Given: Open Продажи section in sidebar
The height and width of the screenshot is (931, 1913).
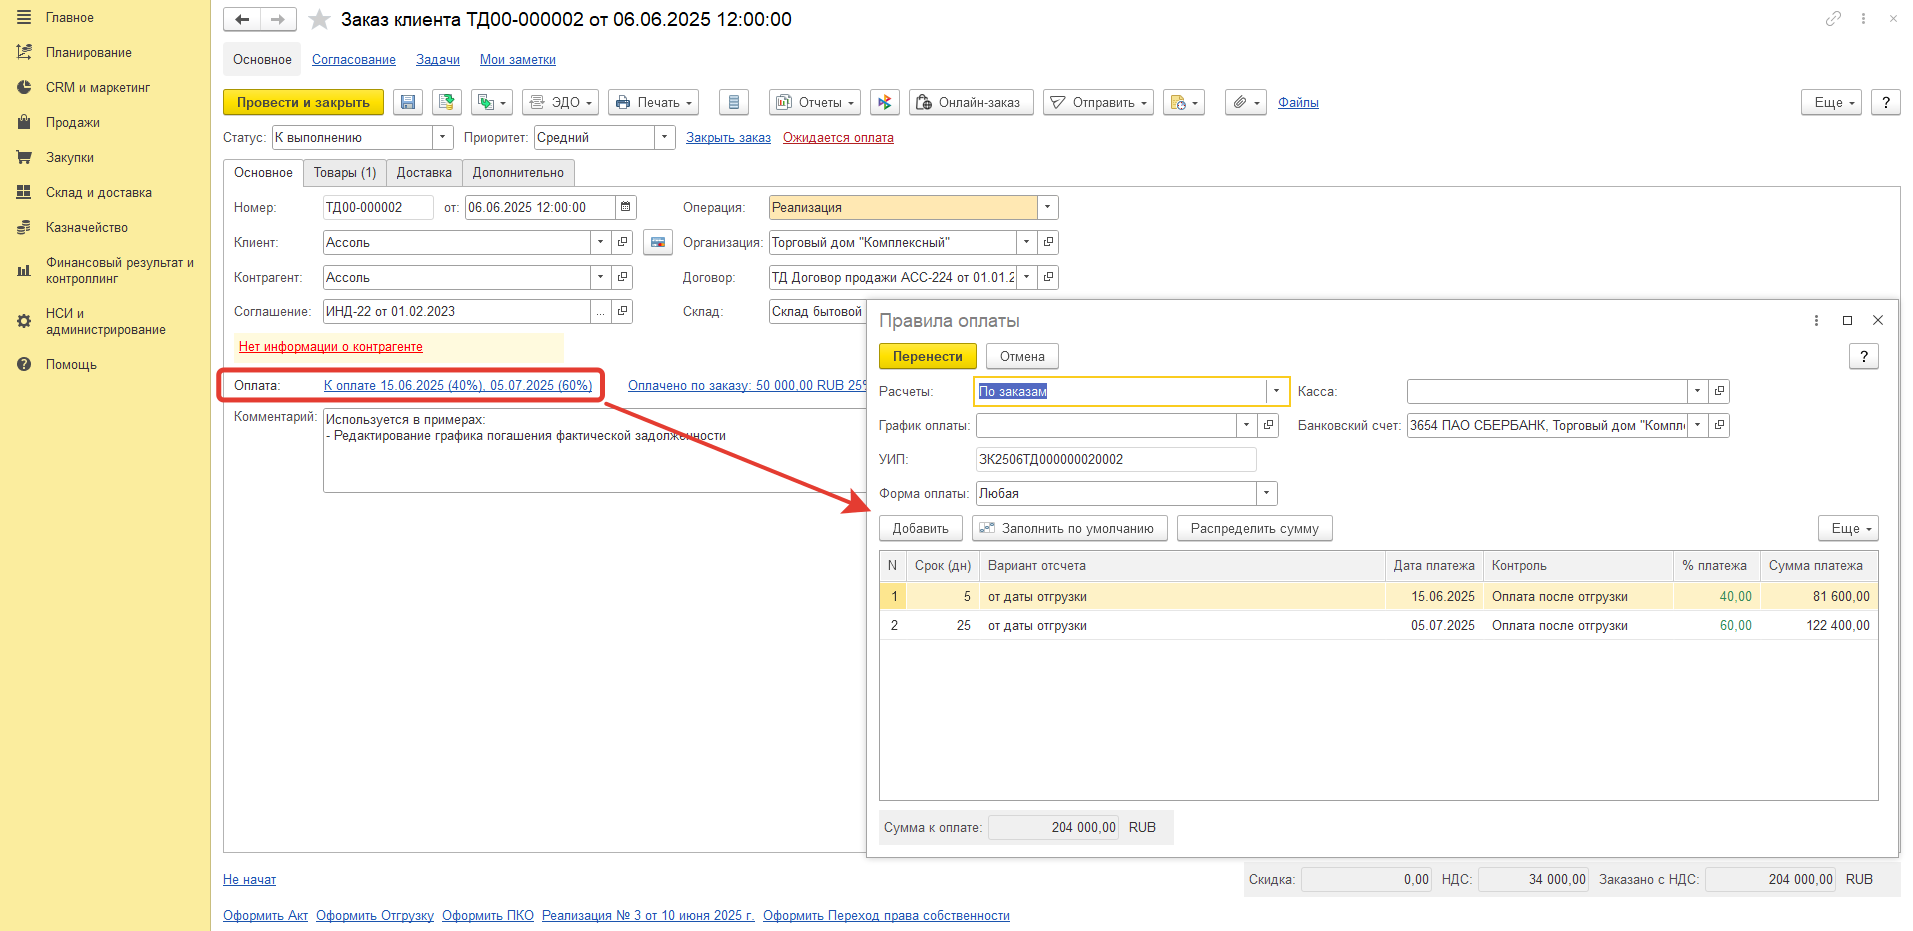Looking at the screenshot, I should [x=72, y=122].
